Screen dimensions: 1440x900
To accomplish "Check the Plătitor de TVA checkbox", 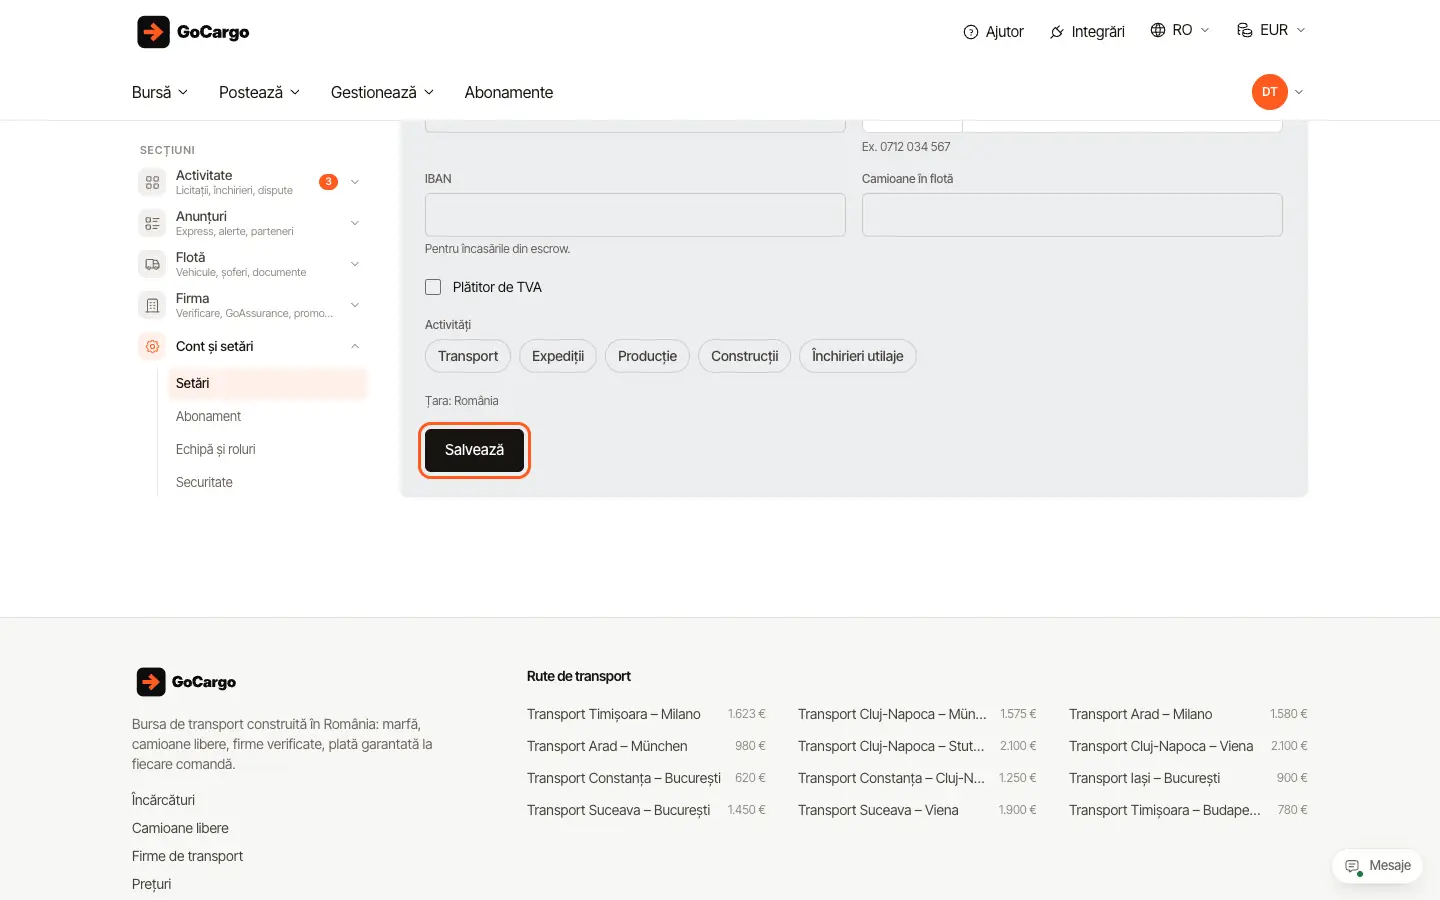I will click(x=433, y=287).
